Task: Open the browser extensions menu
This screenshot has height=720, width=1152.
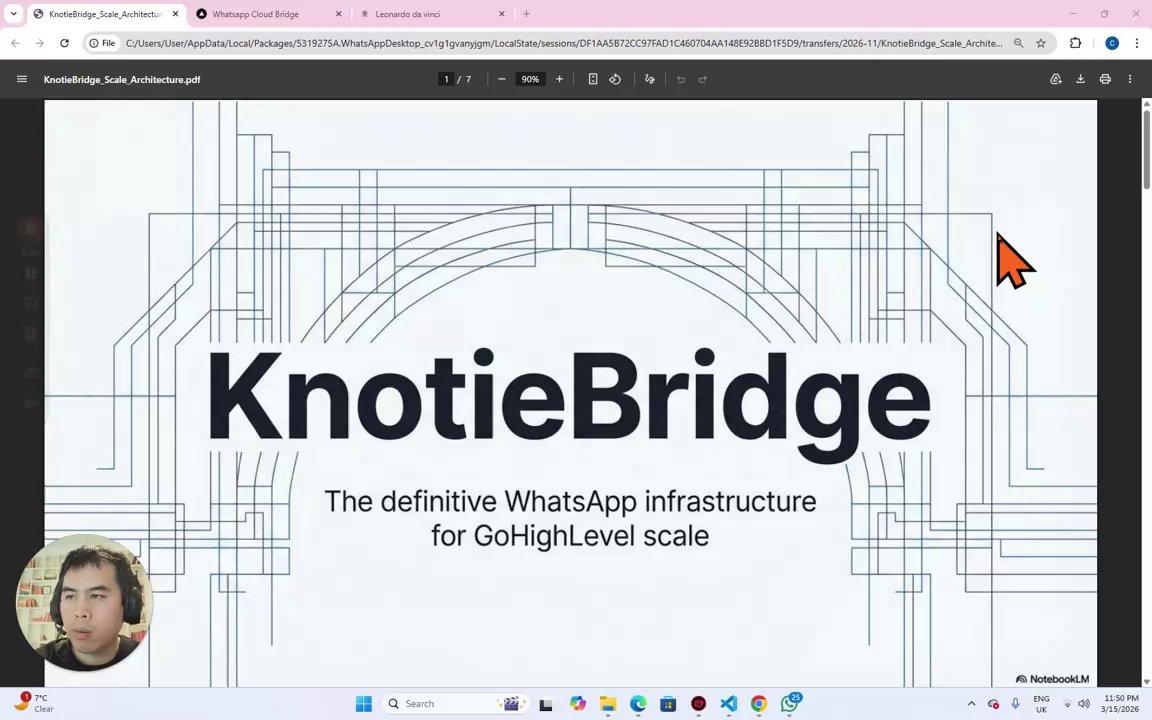Action: tap(1076, 43)
